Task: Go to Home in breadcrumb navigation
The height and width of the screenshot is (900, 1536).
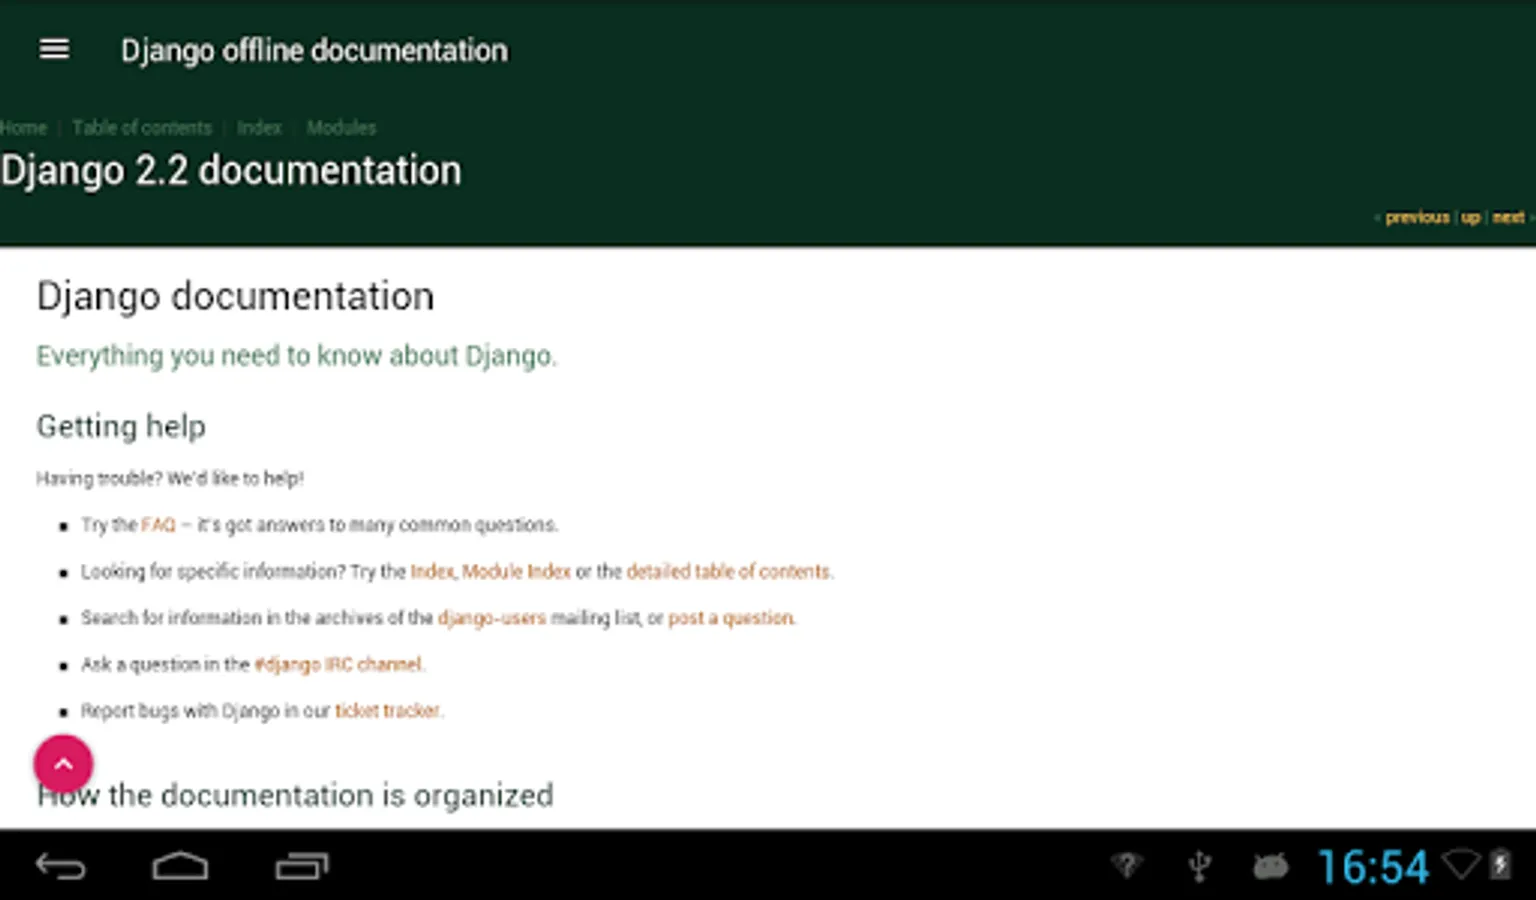Action: [x=23, y=128]
